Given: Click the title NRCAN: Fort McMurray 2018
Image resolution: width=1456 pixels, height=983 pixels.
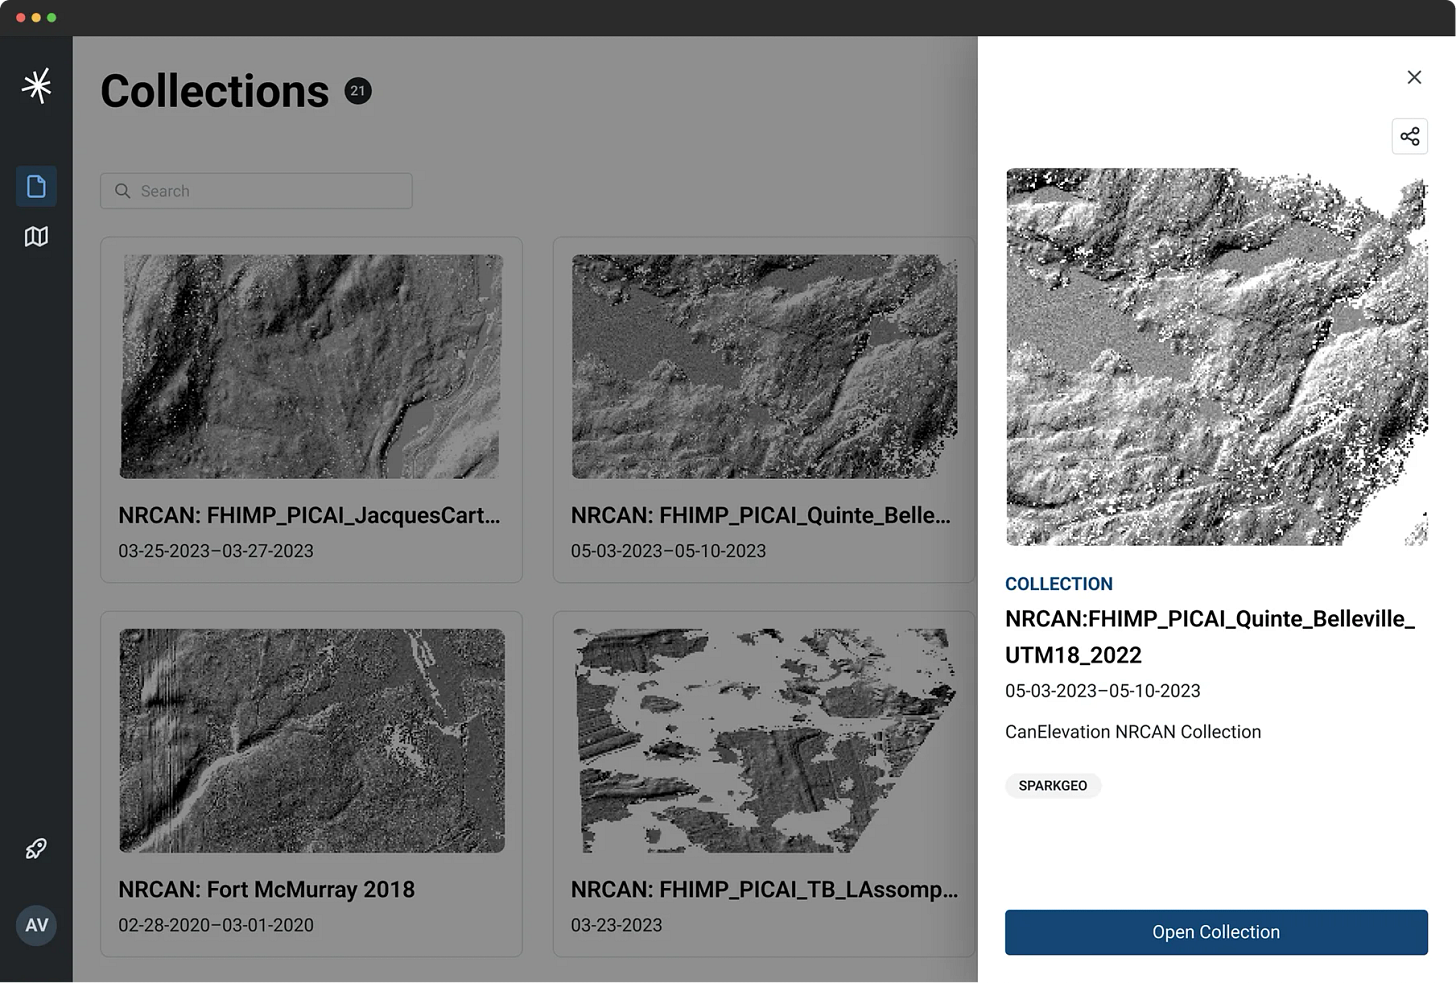Looking at the screenshot, I should tap(266, 889).
